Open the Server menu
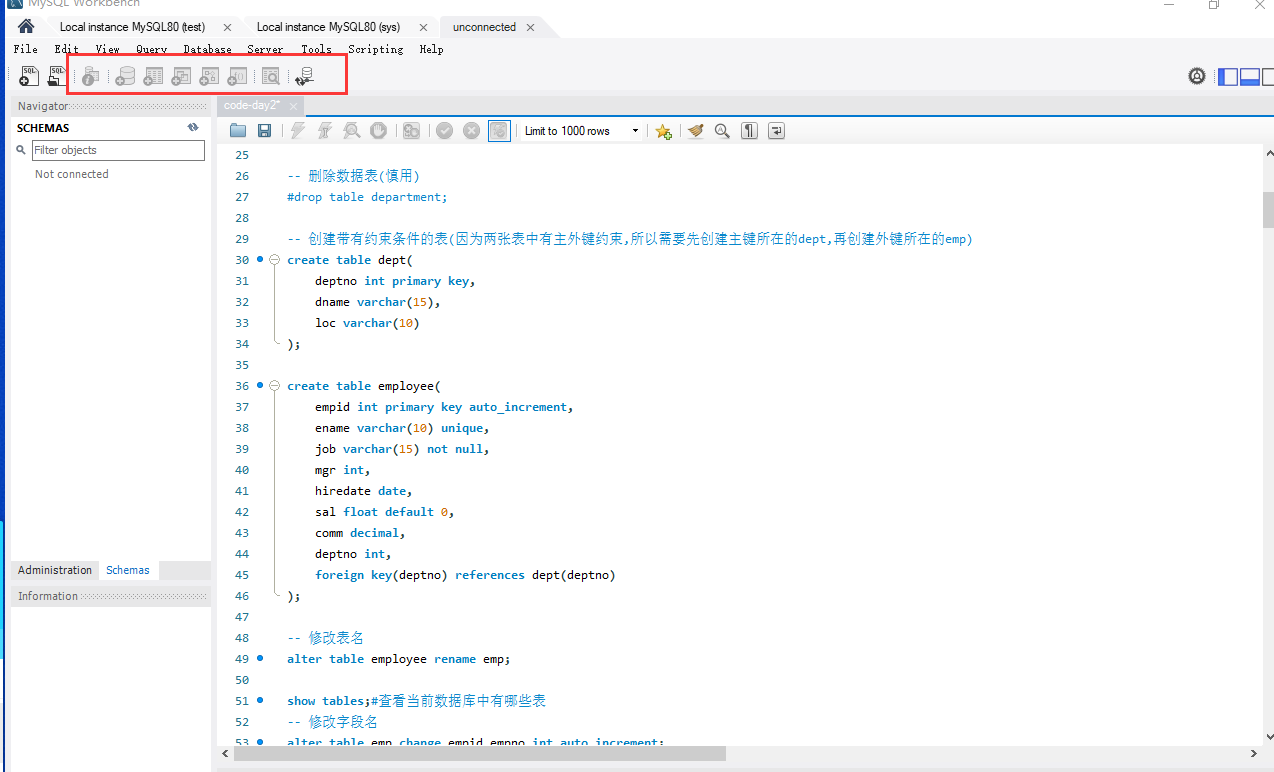1274x772 pixels. pyautogui.click(x=265, y=49)
